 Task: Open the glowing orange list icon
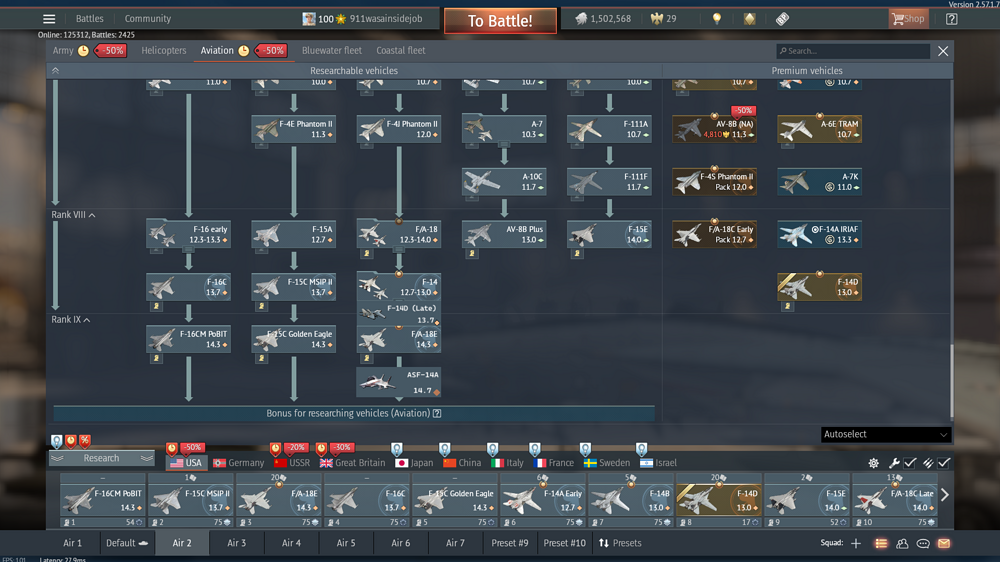click(x=881, y=544)
